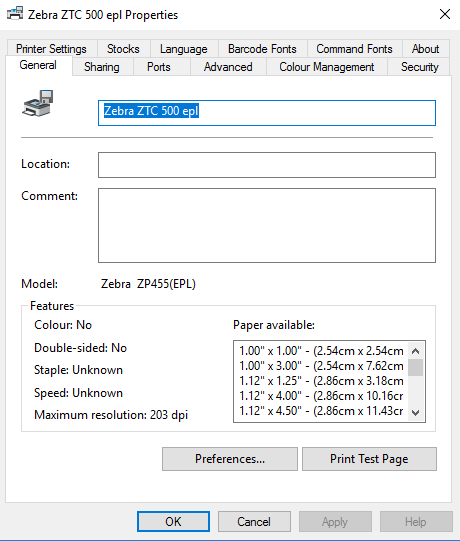This screenshot has height=541, width=460.
Task: Click the paper list down arrow
Action: click(415, 412)
